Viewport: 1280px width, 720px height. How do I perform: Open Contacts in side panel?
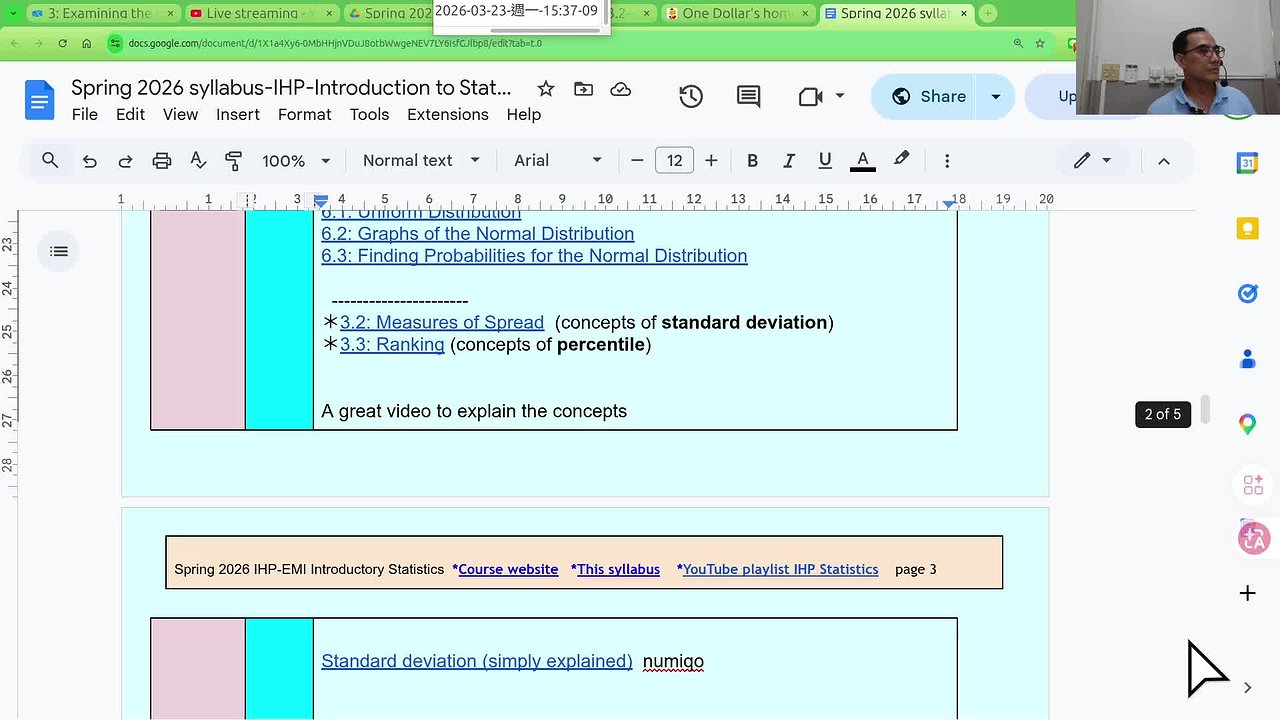tap(1247, 359)
